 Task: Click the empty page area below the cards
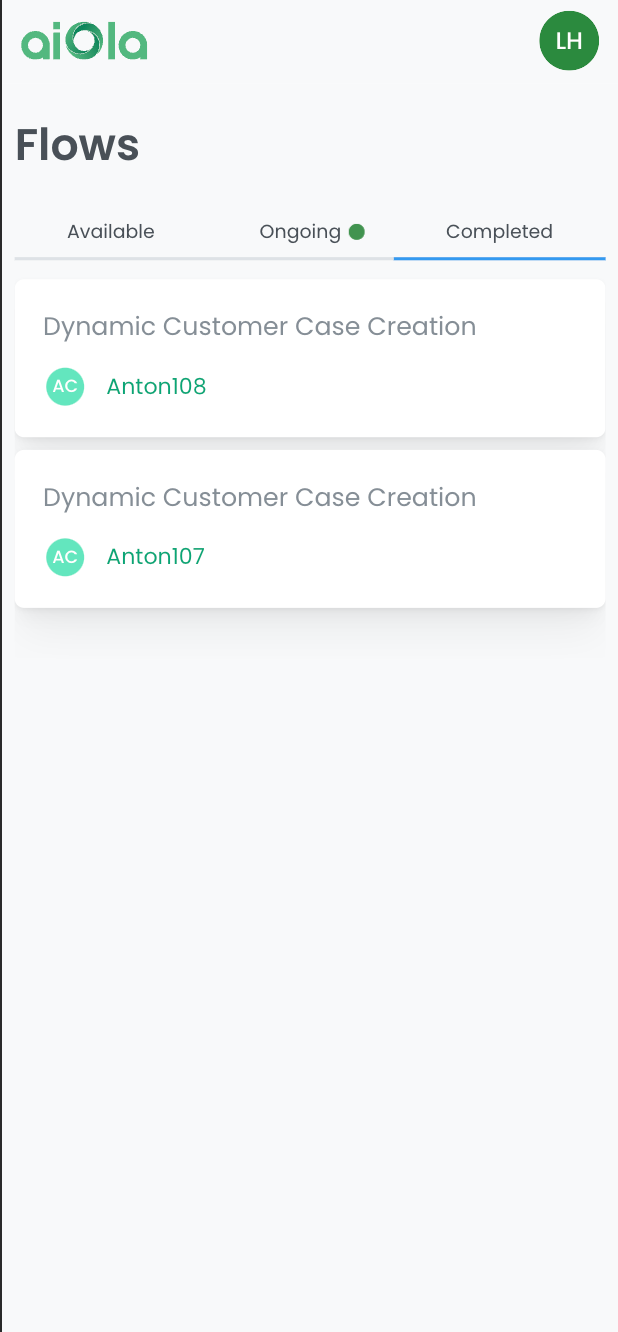(310, 950)
